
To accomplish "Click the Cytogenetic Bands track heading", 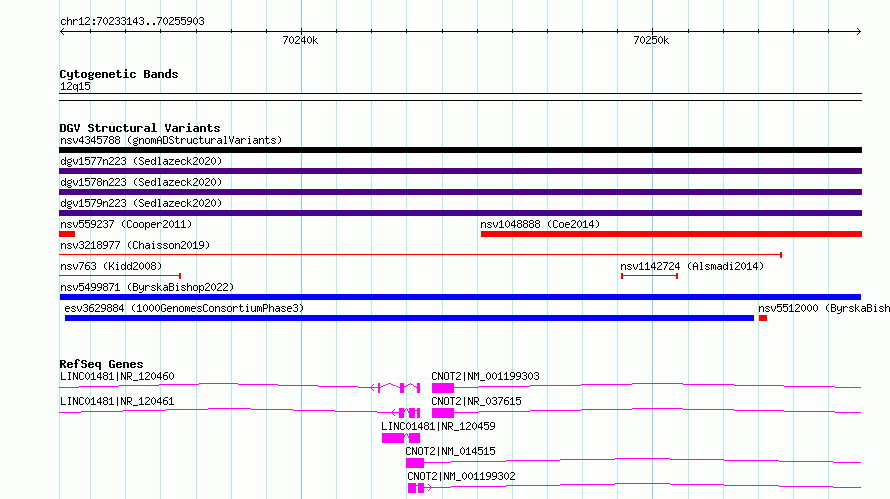I will [x=119, y=74].
